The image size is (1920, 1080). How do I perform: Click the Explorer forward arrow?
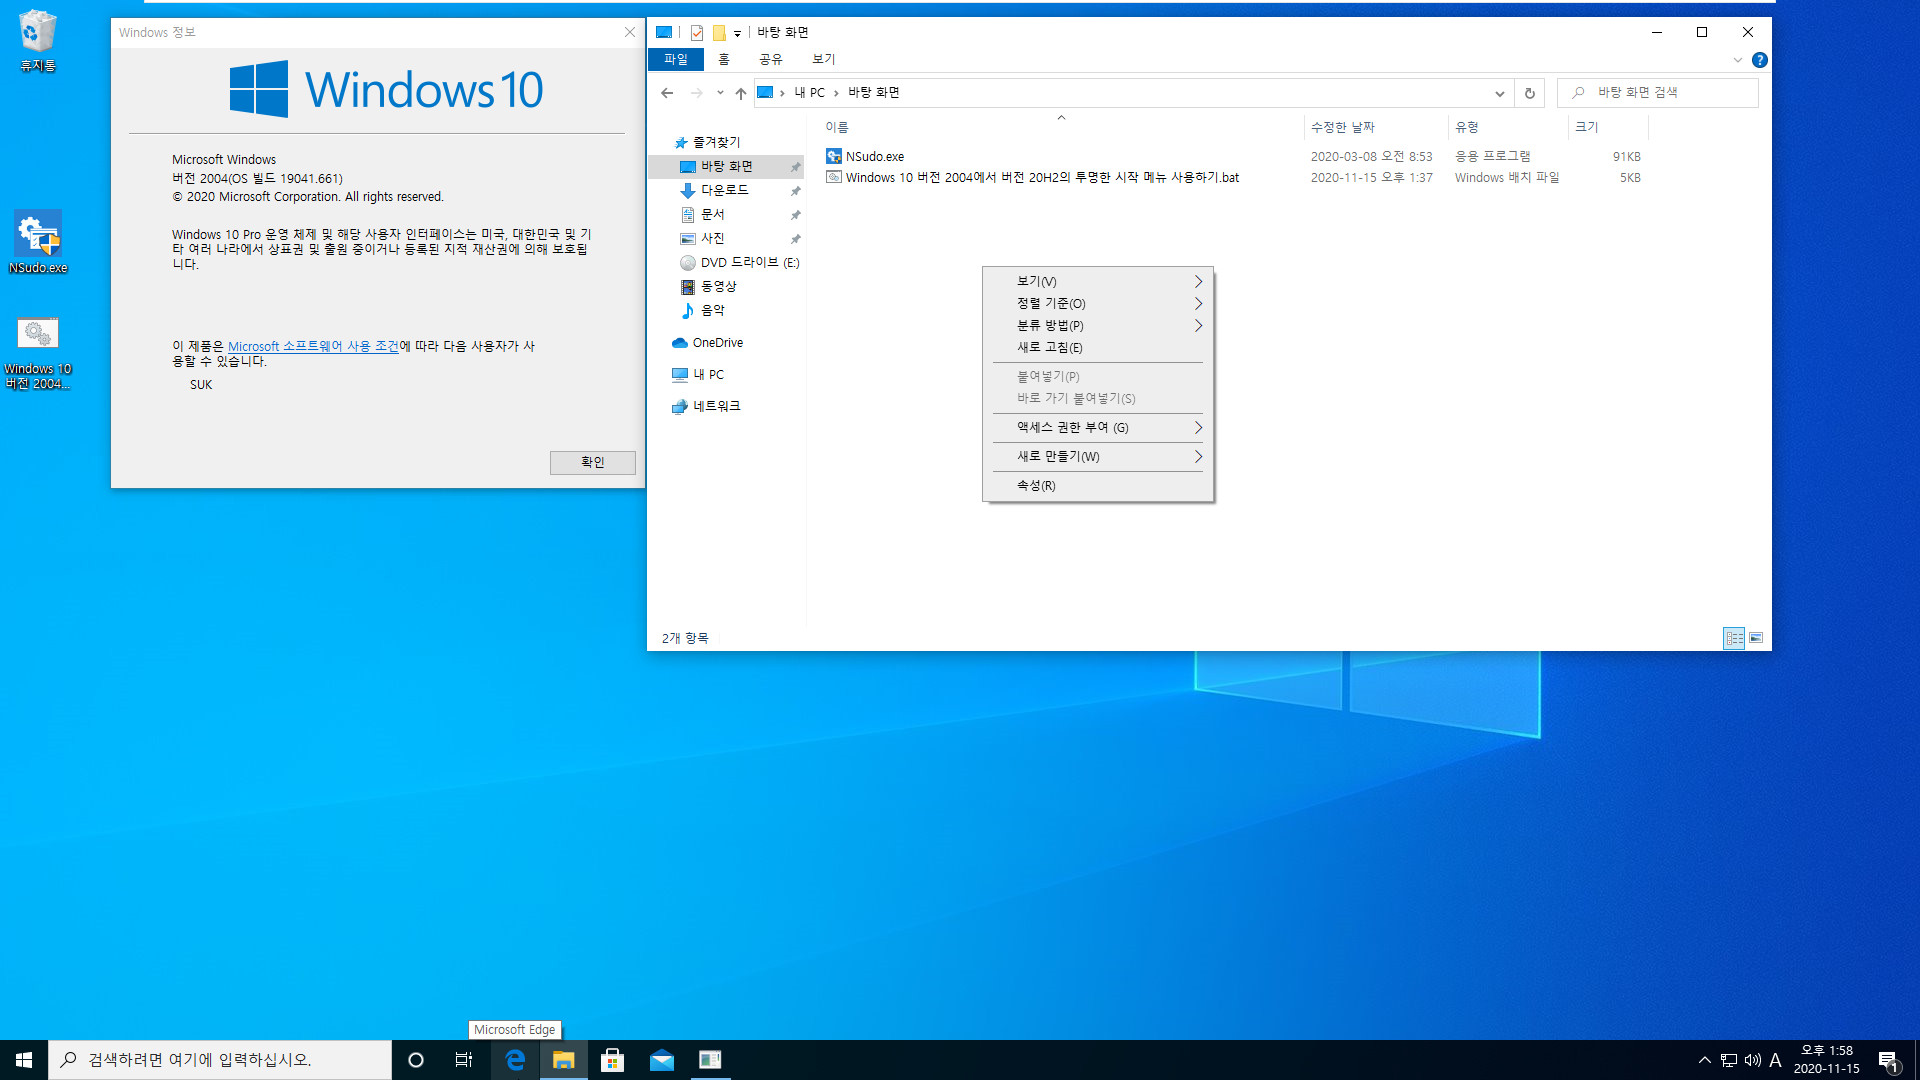coord(697,93)
